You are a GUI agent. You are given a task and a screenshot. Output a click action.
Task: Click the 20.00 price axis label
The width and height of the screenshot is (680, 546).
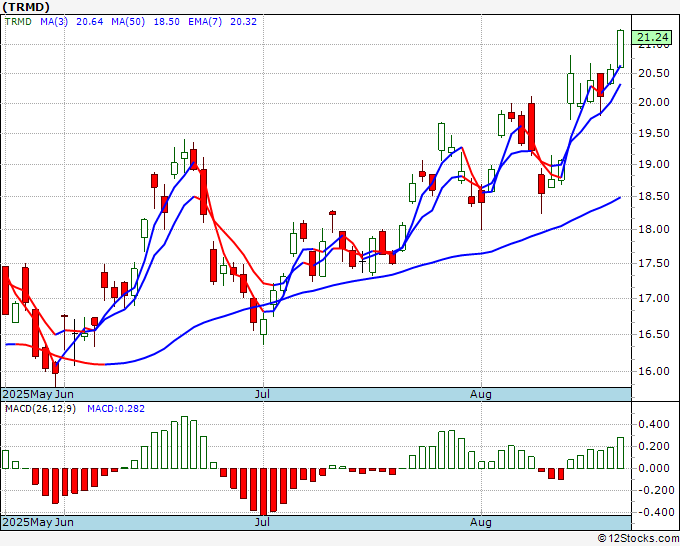pos(654,102)
